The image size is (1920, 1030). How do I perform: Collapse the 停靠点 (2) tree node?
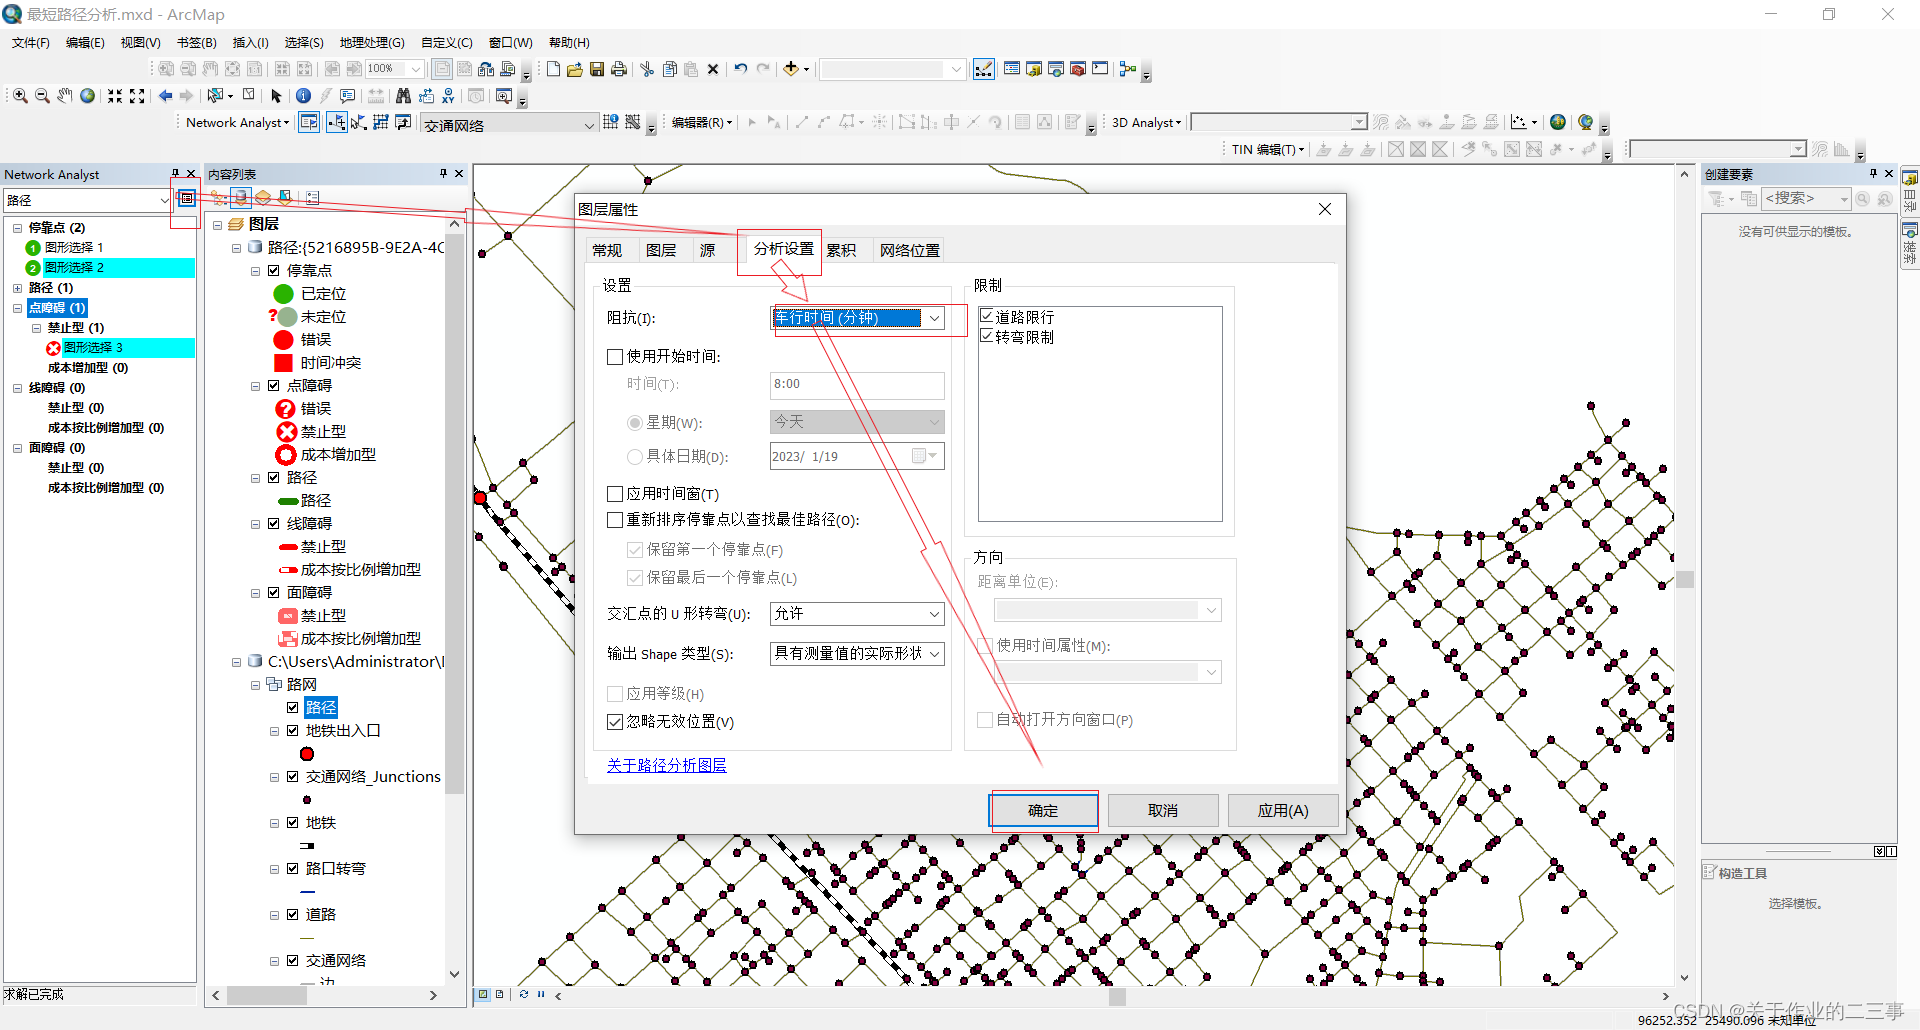pyautogui.click(x=17, y=228)
